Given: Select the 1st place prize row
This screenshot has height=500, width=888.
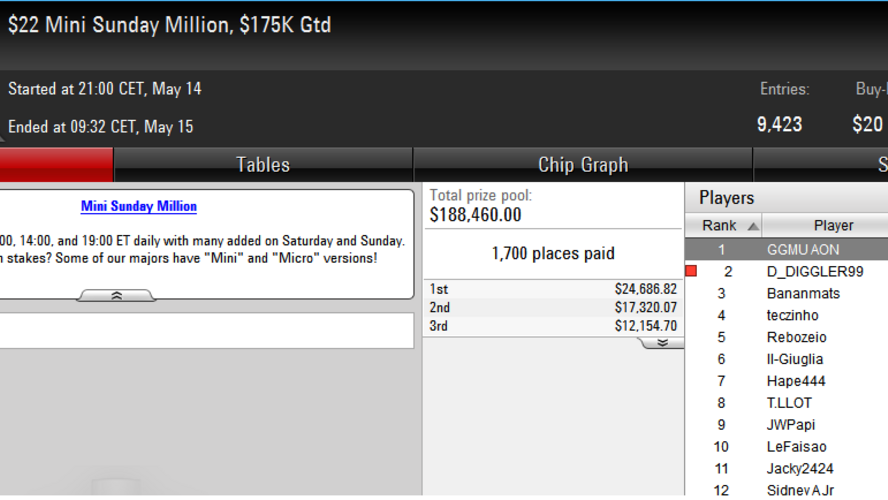Looking at the screenshot, I should [553, 289].
